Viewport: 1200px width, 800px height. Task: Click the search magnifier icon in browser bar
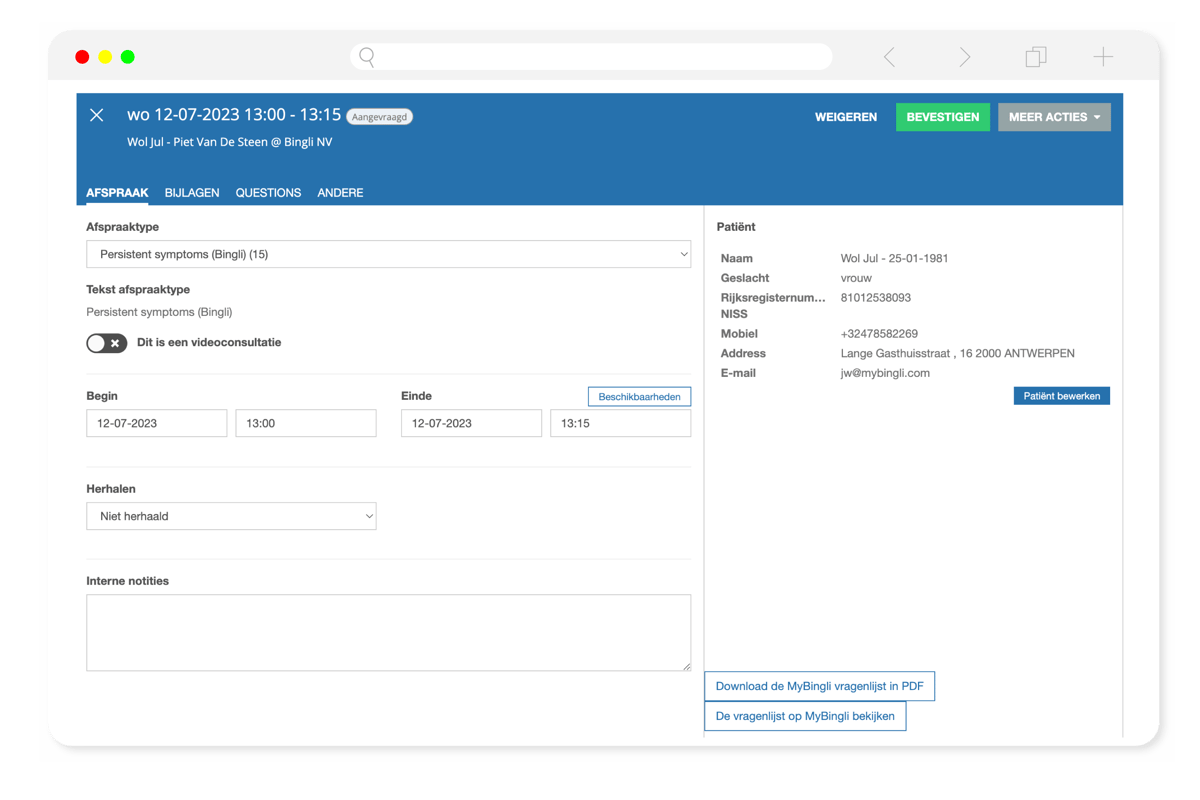[367, 57]
